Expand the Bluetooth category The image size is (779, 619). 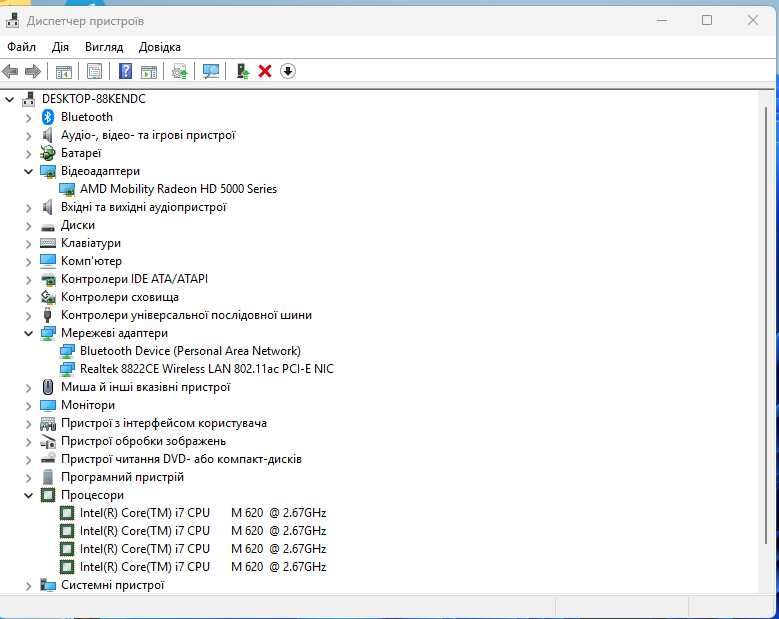28,118
